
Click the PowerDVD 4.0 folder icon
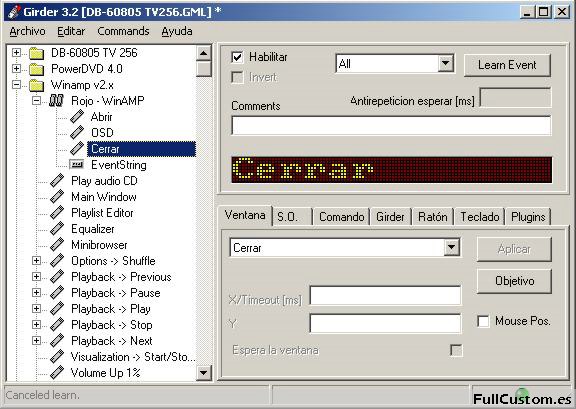(x=36, y=69)
